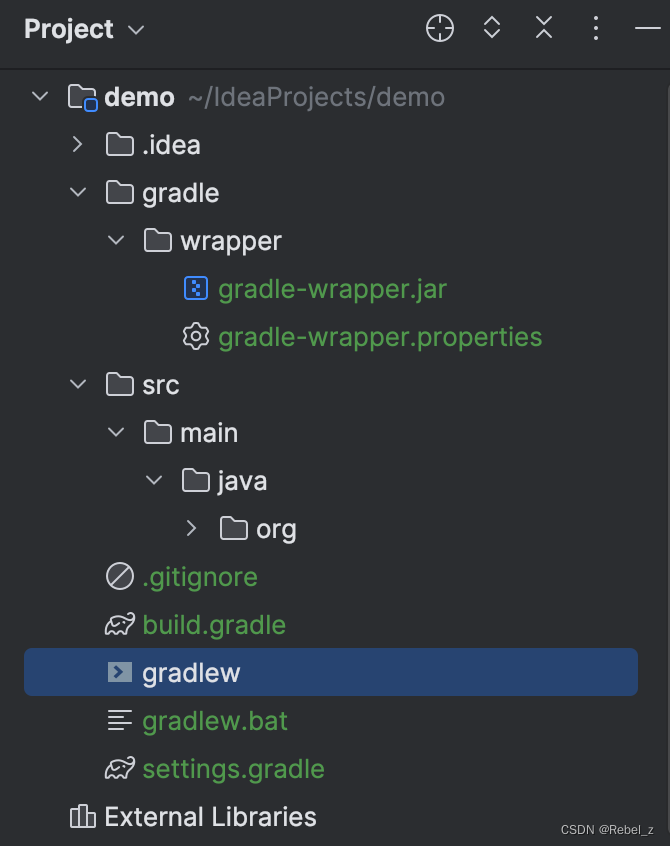Select the gradlew.bat file
The height and width of the screenshot is (846, 670).
213,720
